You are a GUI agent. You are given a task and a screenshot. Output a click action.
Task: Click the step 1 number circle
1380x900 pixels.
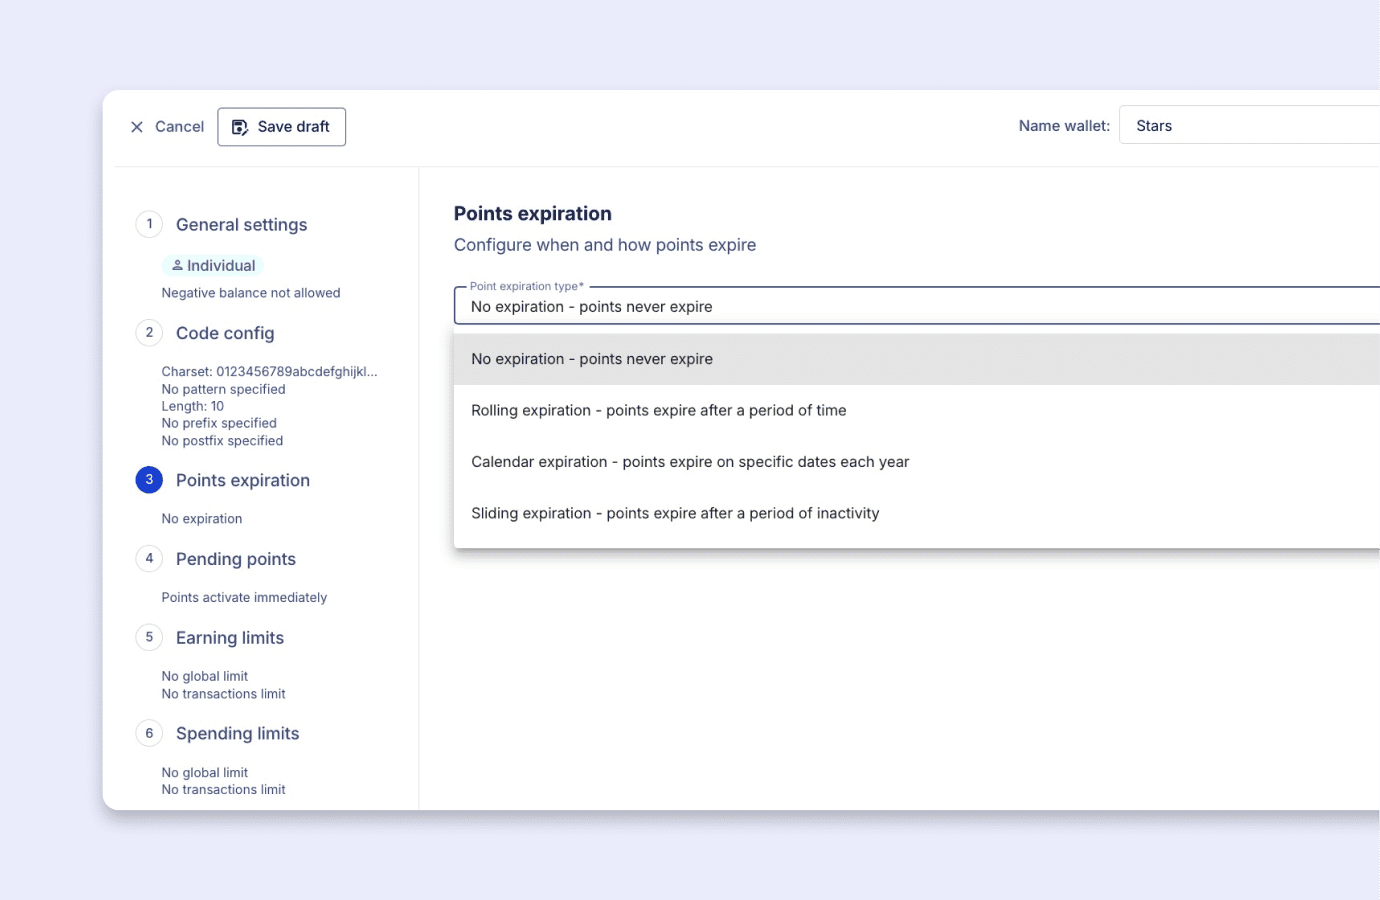point(149,224)
